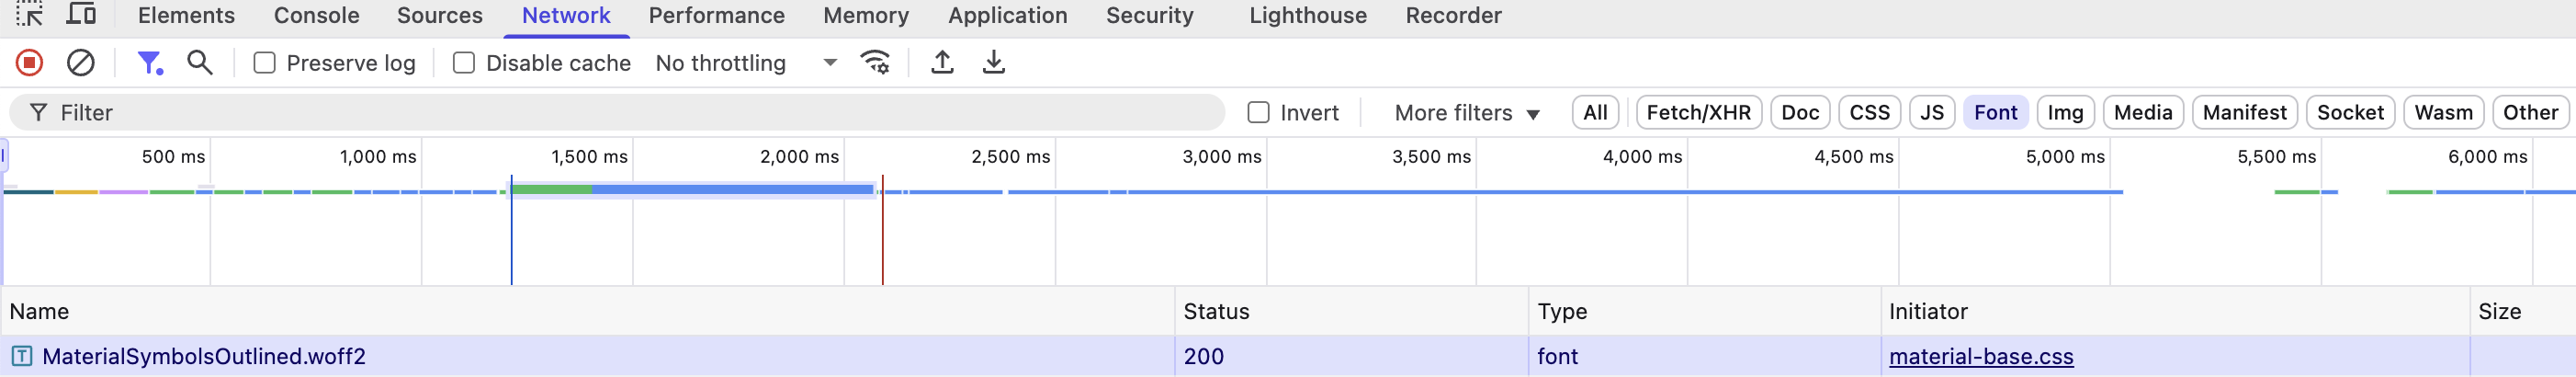
Task: Stop recording network log
Action: click(29, 63)
